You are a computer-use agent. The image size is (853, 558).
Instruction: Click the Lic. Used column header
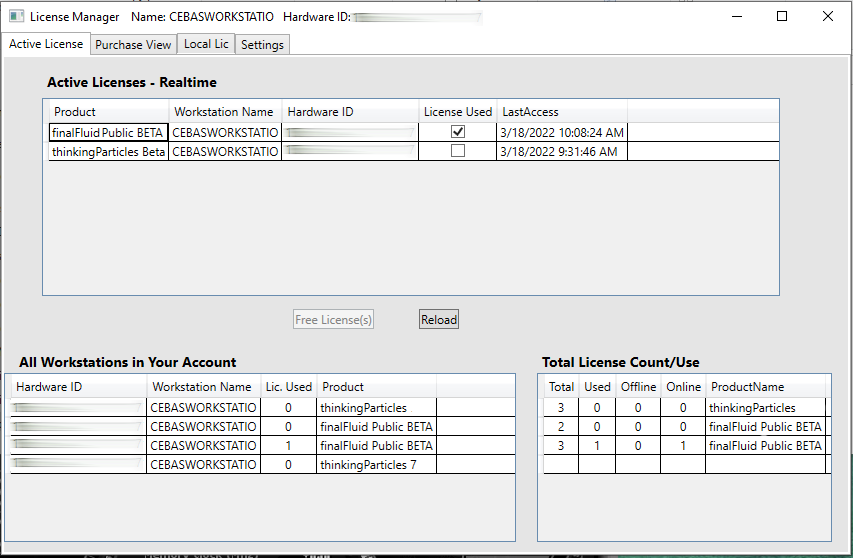(288, 386)
